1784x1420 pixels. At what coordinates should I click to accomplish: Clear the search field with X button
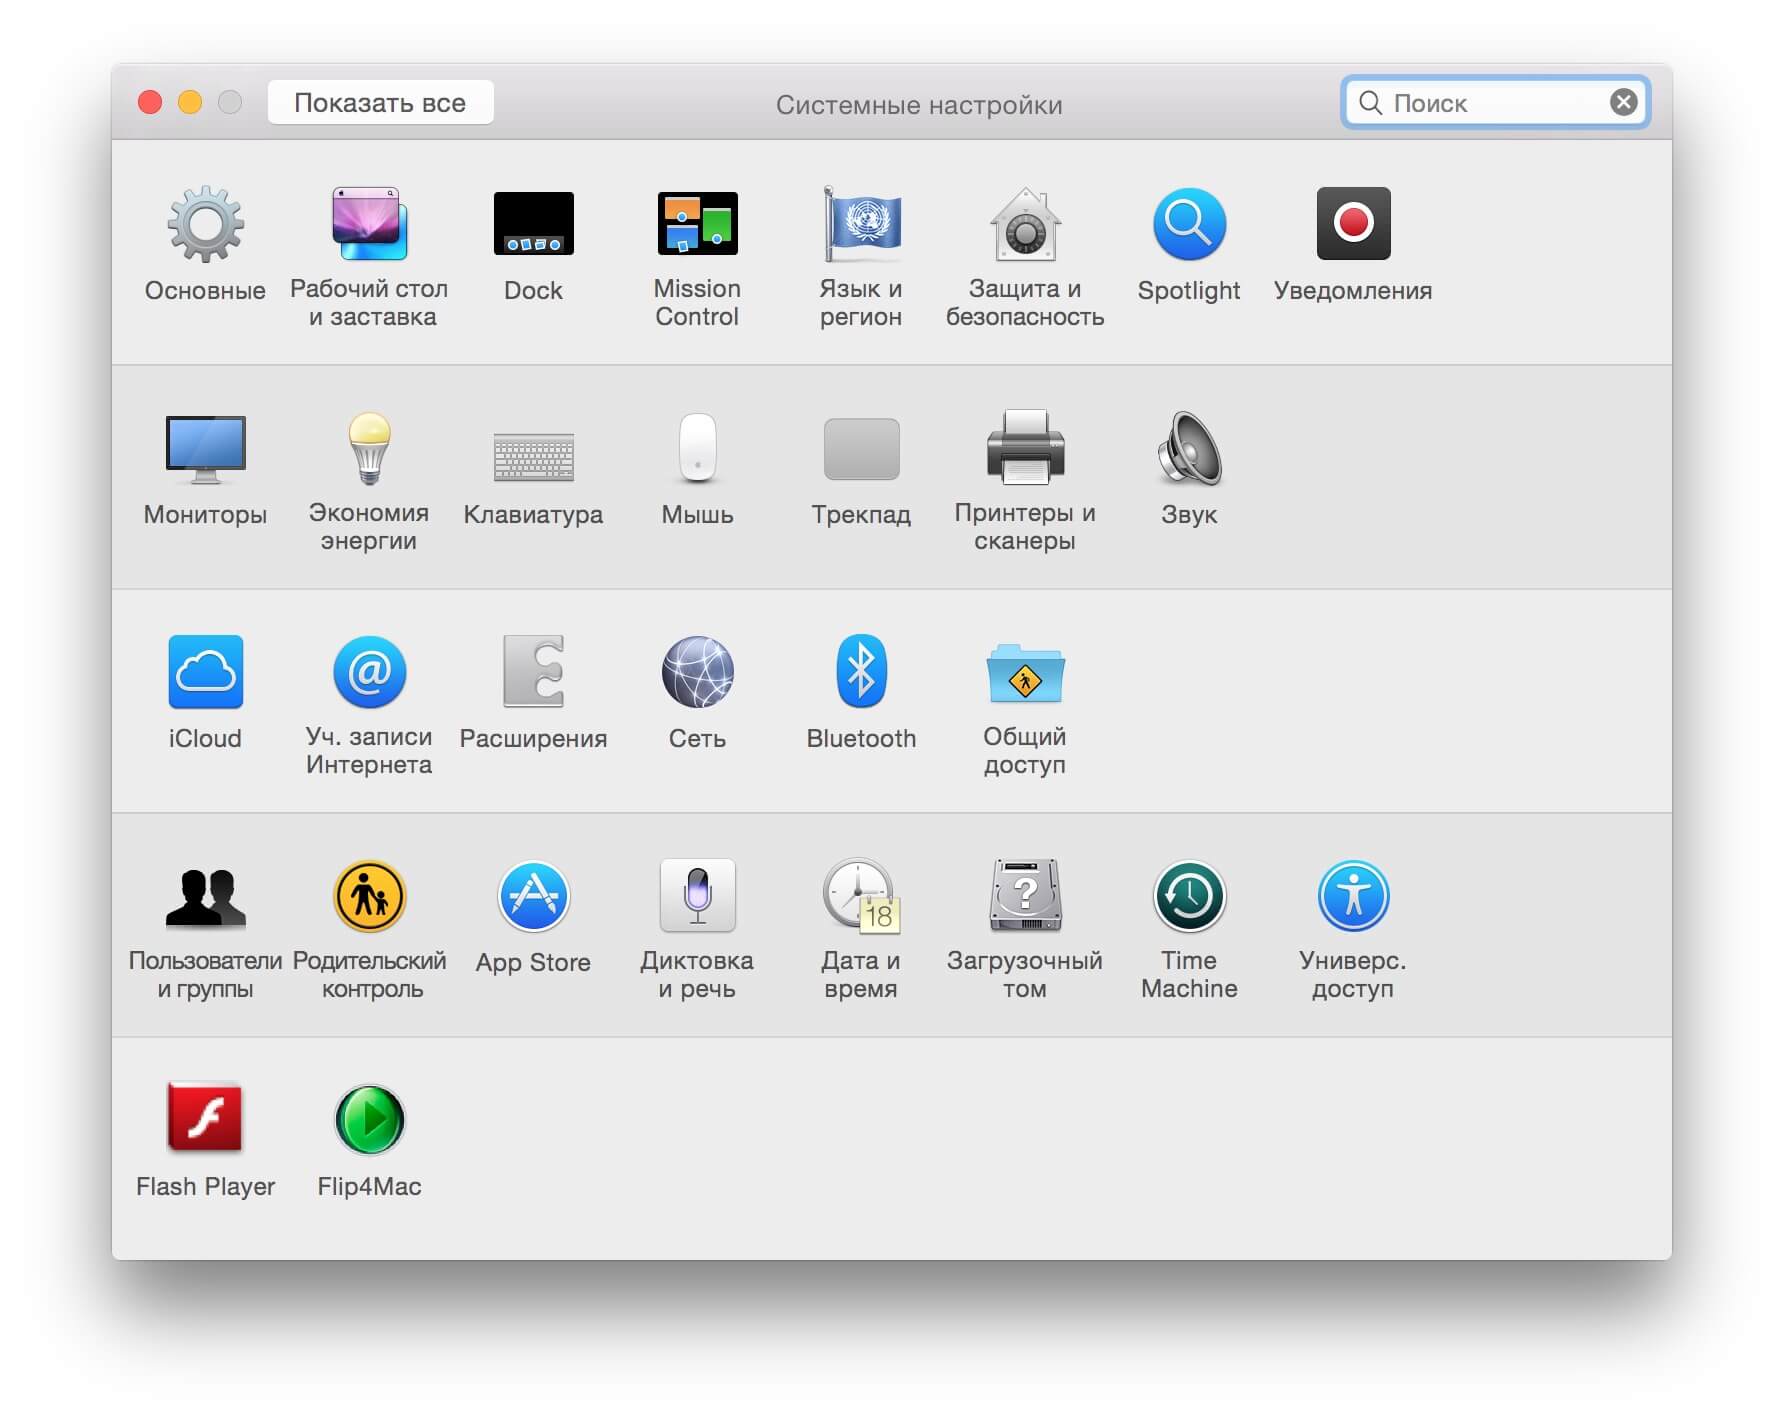(1623, 102)
